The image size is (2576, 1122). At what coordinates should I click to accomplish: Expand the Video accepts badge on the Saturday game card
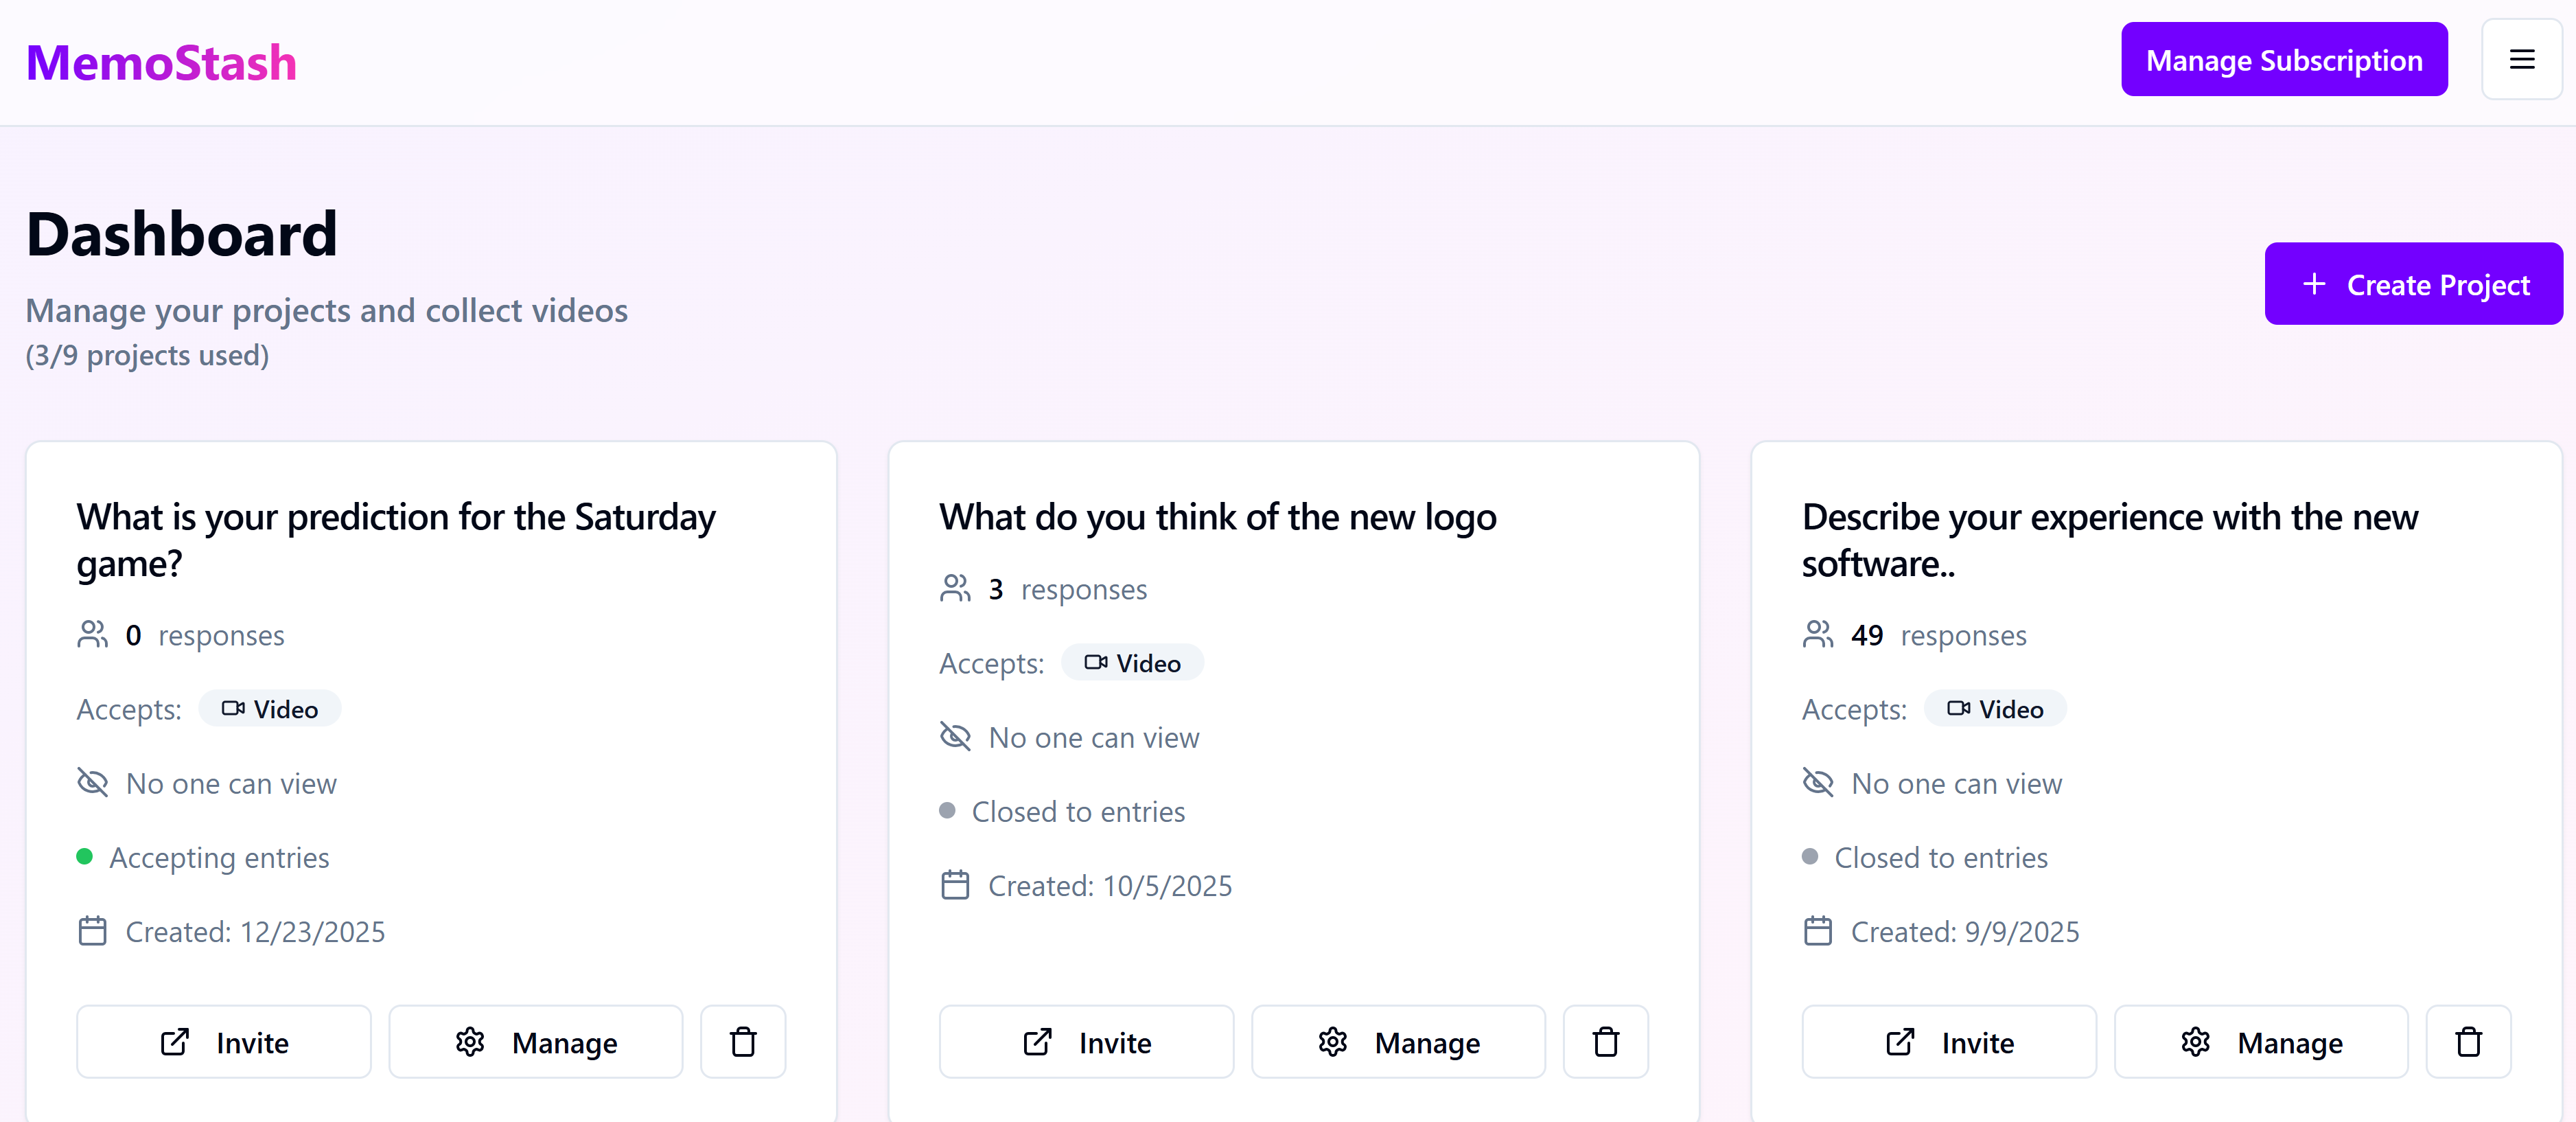click(x=268, y=708)
